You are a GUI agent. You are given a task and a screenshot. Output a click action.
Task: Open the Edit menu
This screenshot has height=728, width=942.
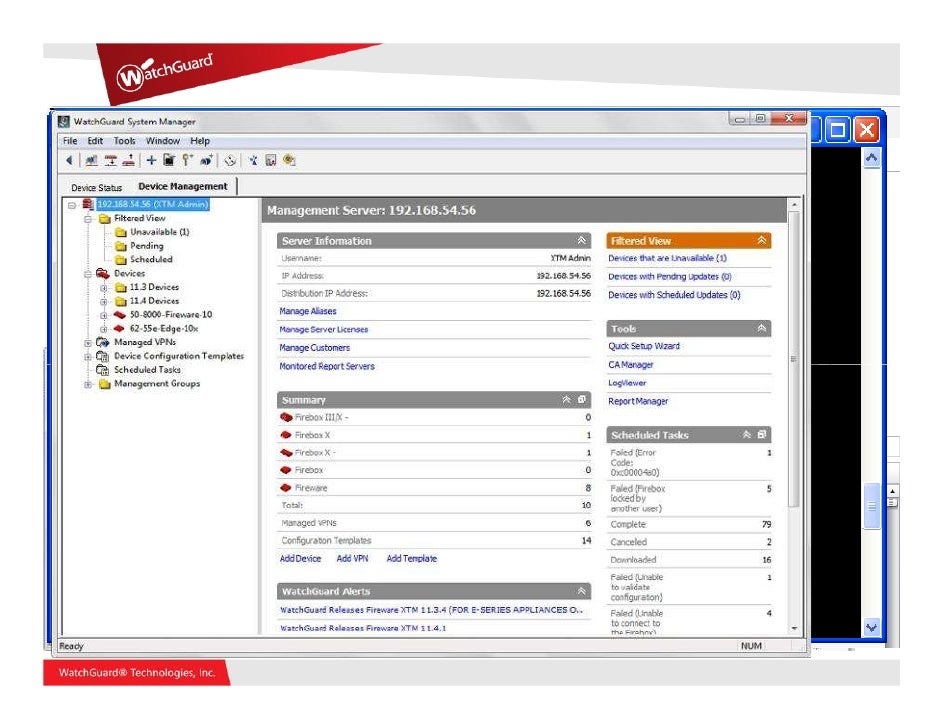point(95,141)
